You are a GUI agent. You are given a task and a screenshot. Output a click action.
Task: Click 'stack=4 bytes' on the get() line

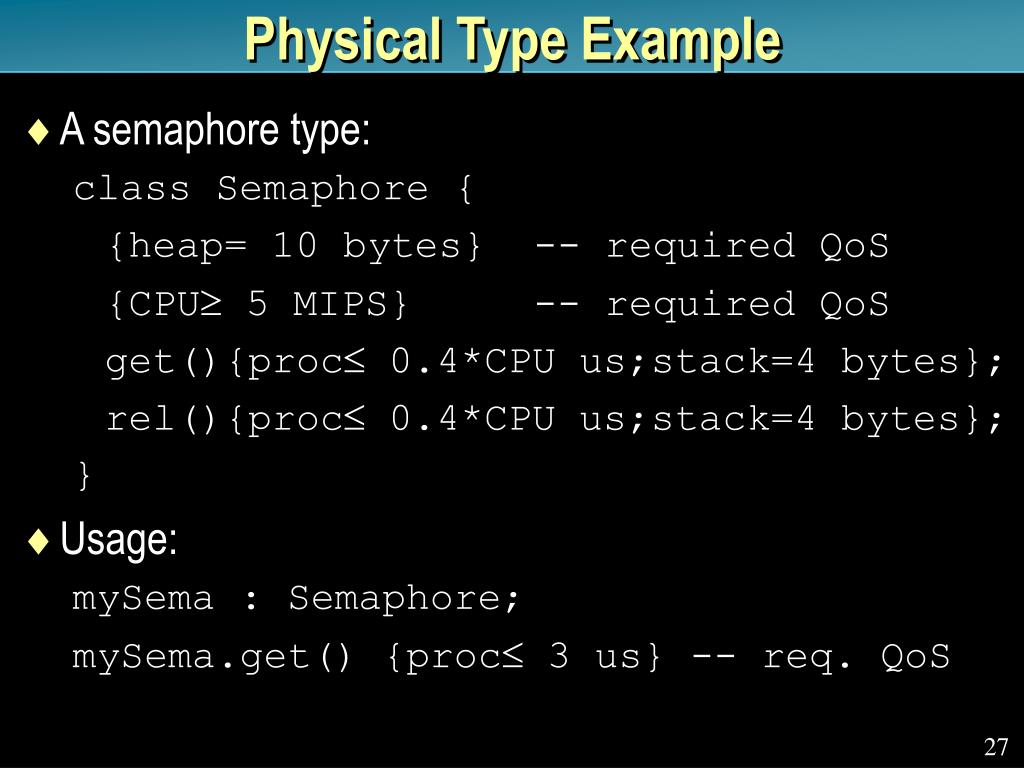pos(805,362)
